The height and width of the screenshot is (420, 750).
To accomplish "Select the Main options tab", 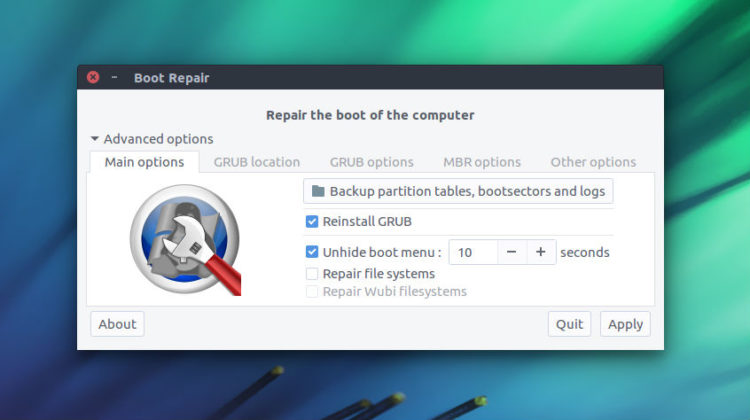I will [x=144, y=162].
